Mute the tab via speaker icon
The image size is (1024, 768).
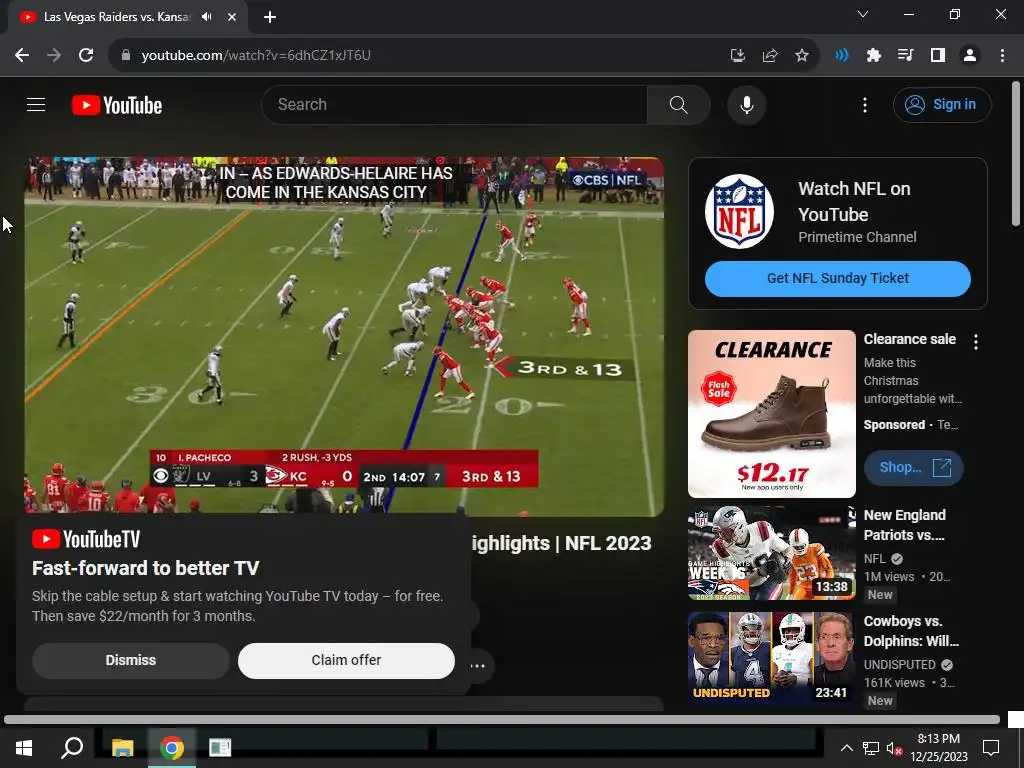coord(207,17)
